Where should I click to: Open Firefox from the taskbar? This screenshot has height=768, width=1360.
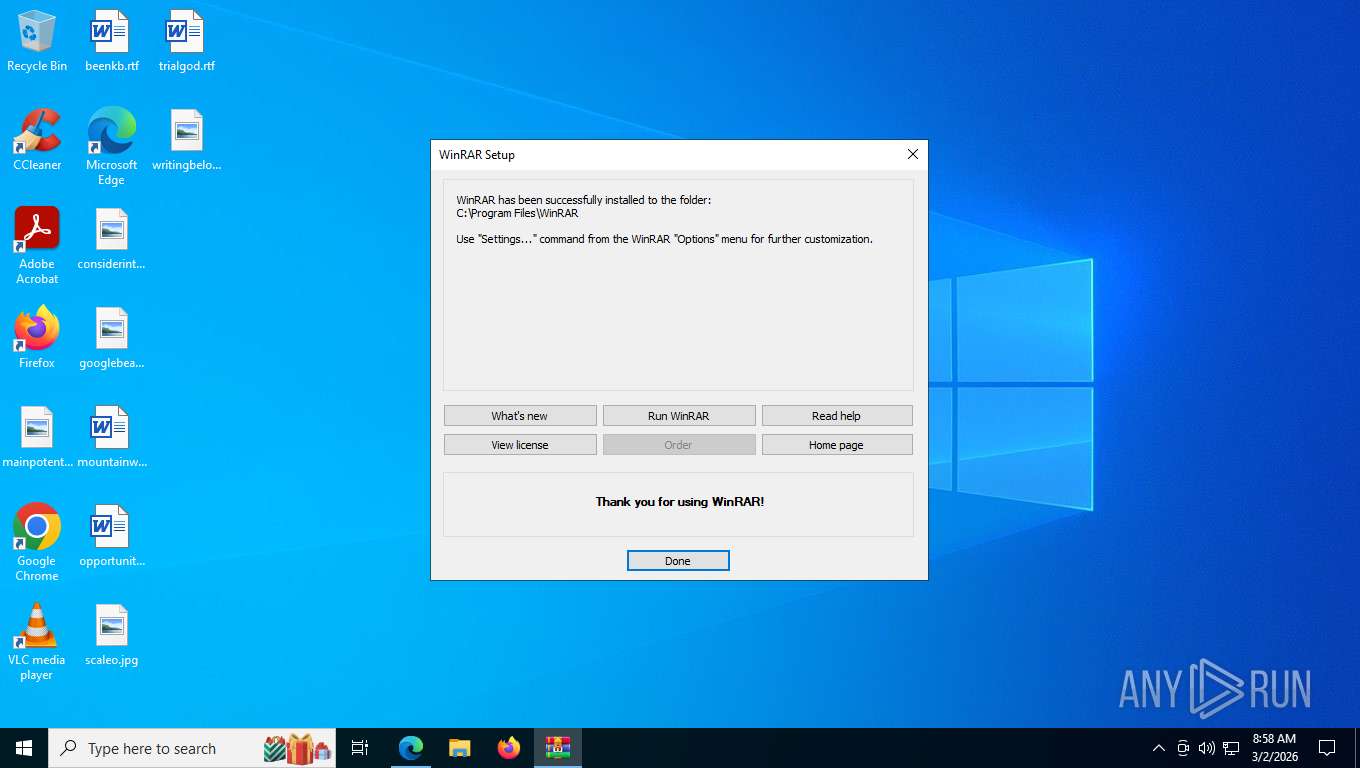[x=509, y=748]
